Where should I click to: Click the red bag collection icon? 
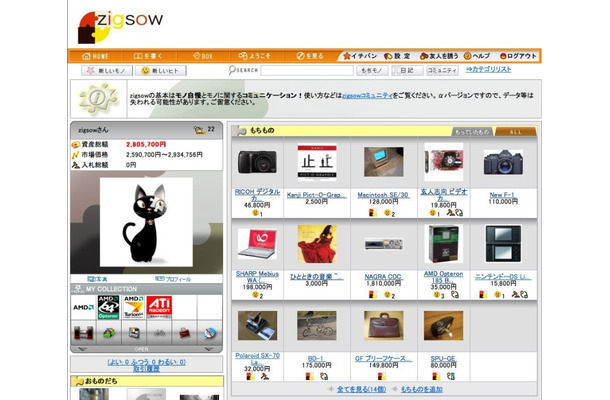coord(184,333)
